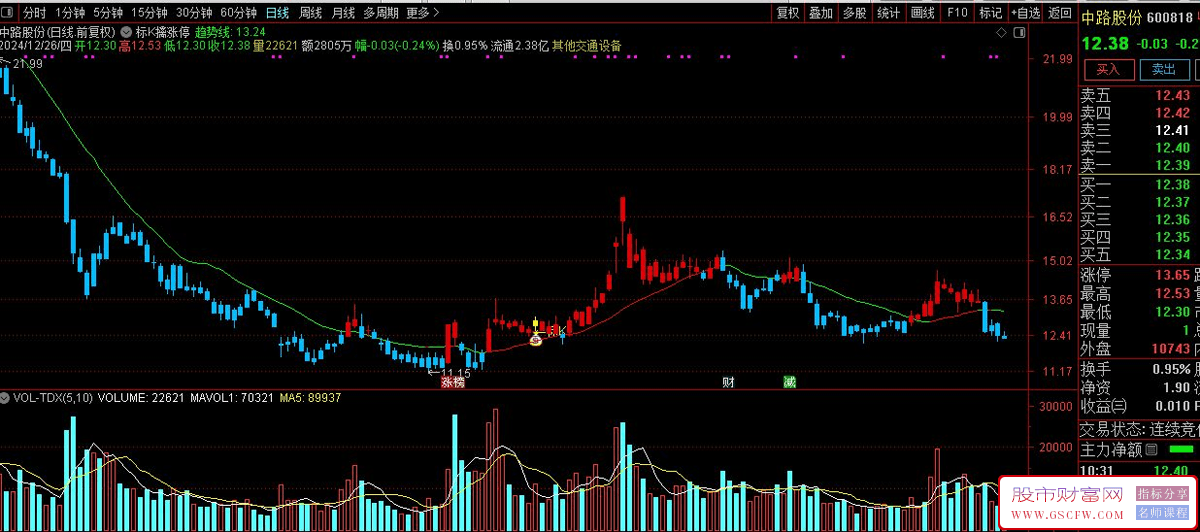This screenshot has height=532, width=1200.
Task: Click the 标记 mark button
Action: pyautogui.click(x=990, y=13)
